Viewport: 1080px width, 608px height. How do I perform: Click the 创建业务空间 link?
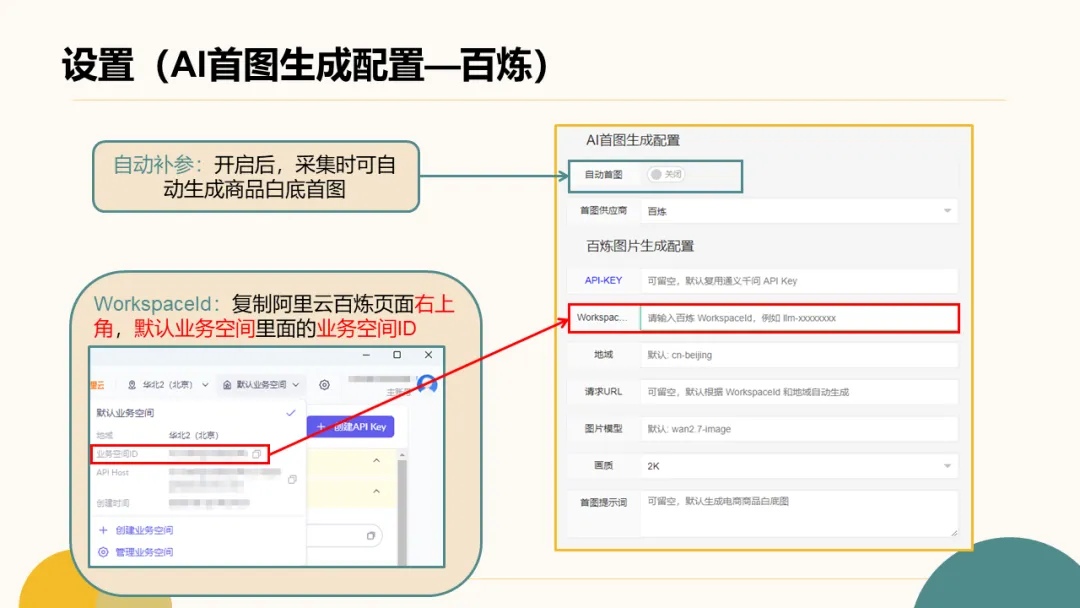(144, 530)
